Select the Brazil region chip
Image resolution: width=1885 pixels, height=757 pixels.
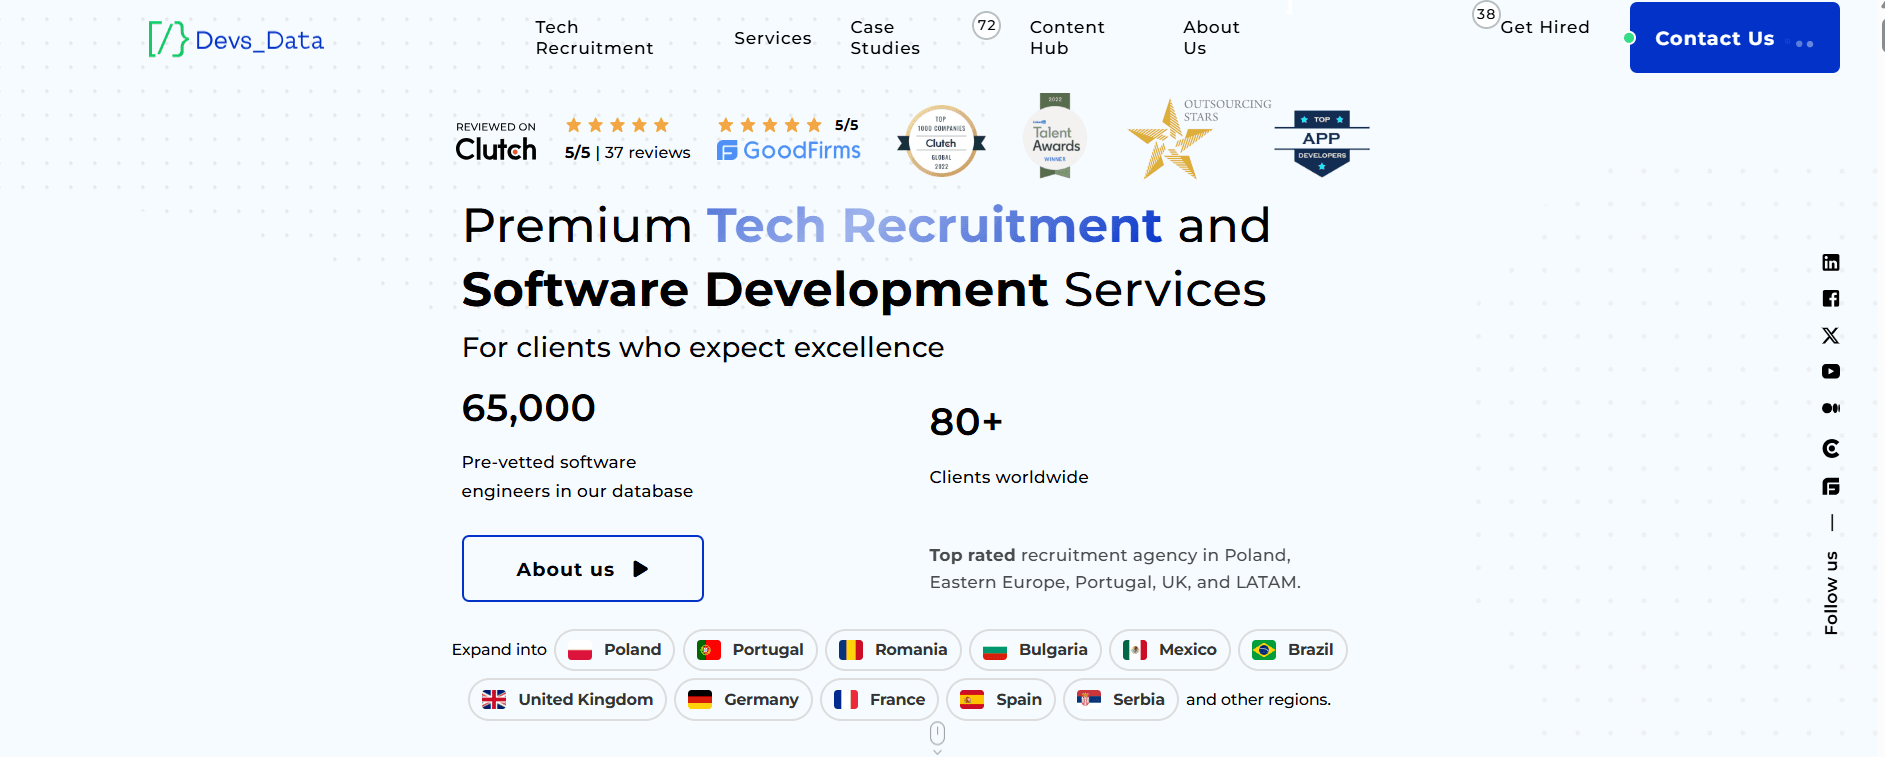1293,650
